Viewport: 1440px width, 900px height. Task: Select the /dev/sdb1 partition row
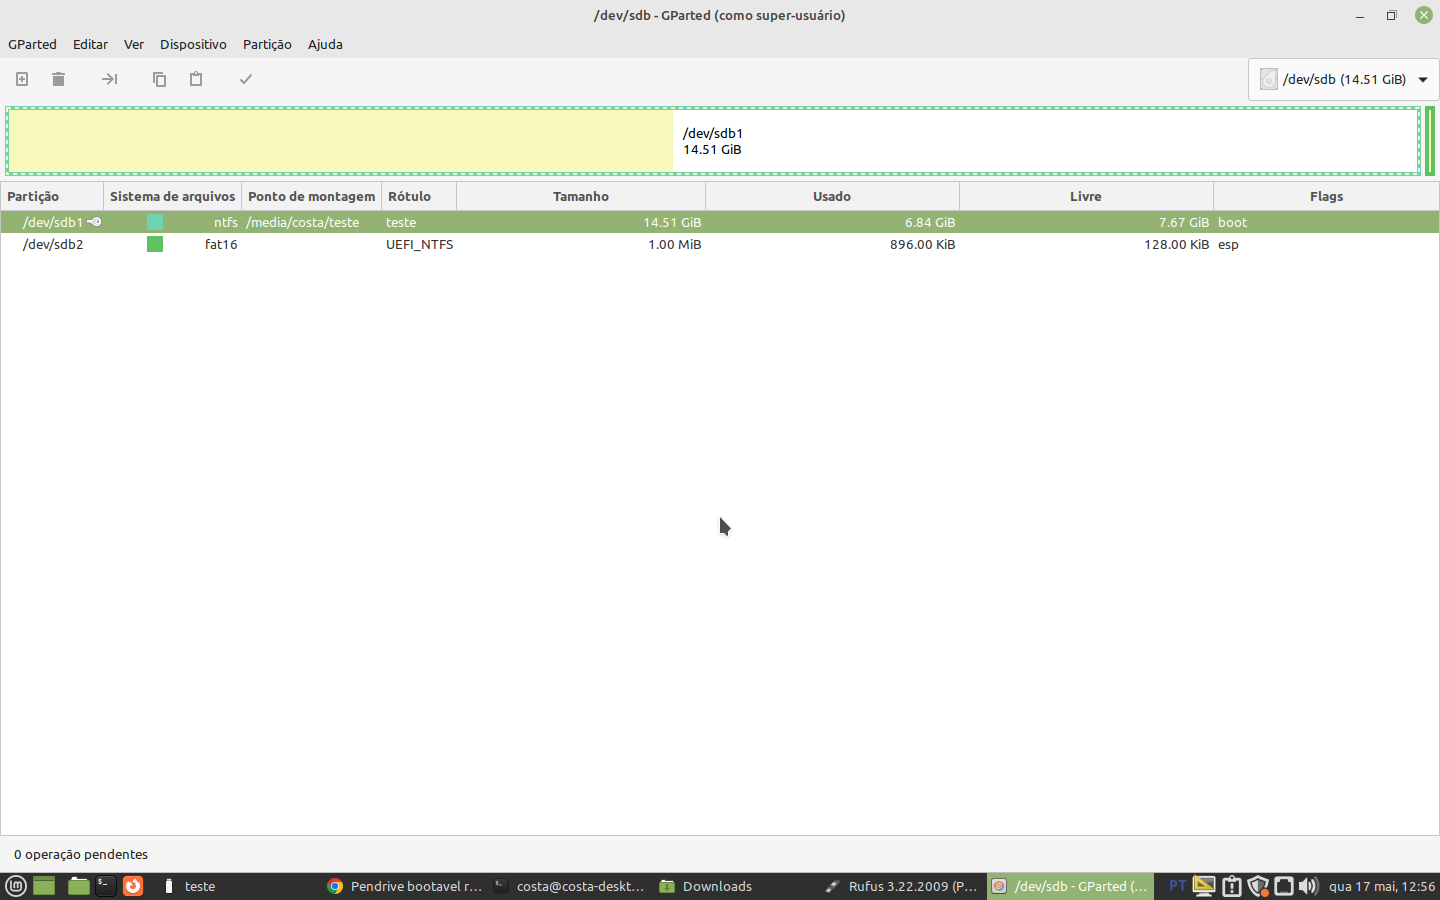(x=720, y=222)
